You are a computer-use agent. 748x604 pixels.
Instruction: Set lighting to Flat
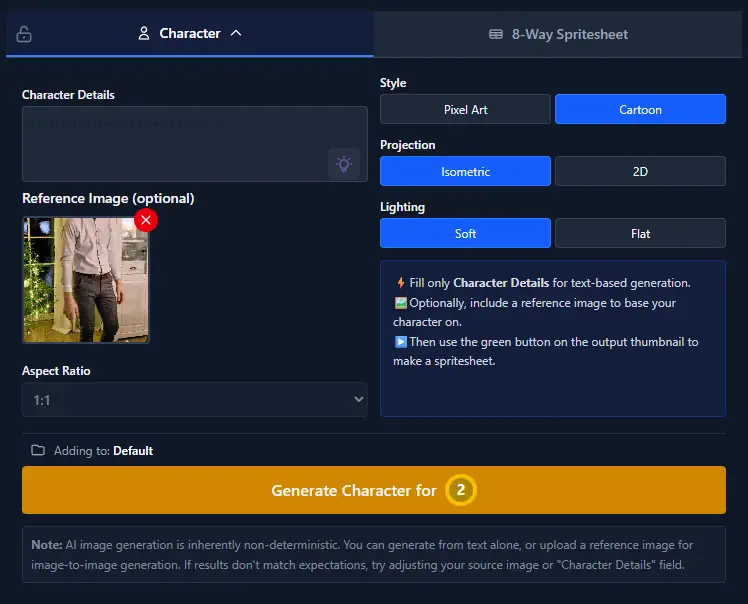point(640,234)
